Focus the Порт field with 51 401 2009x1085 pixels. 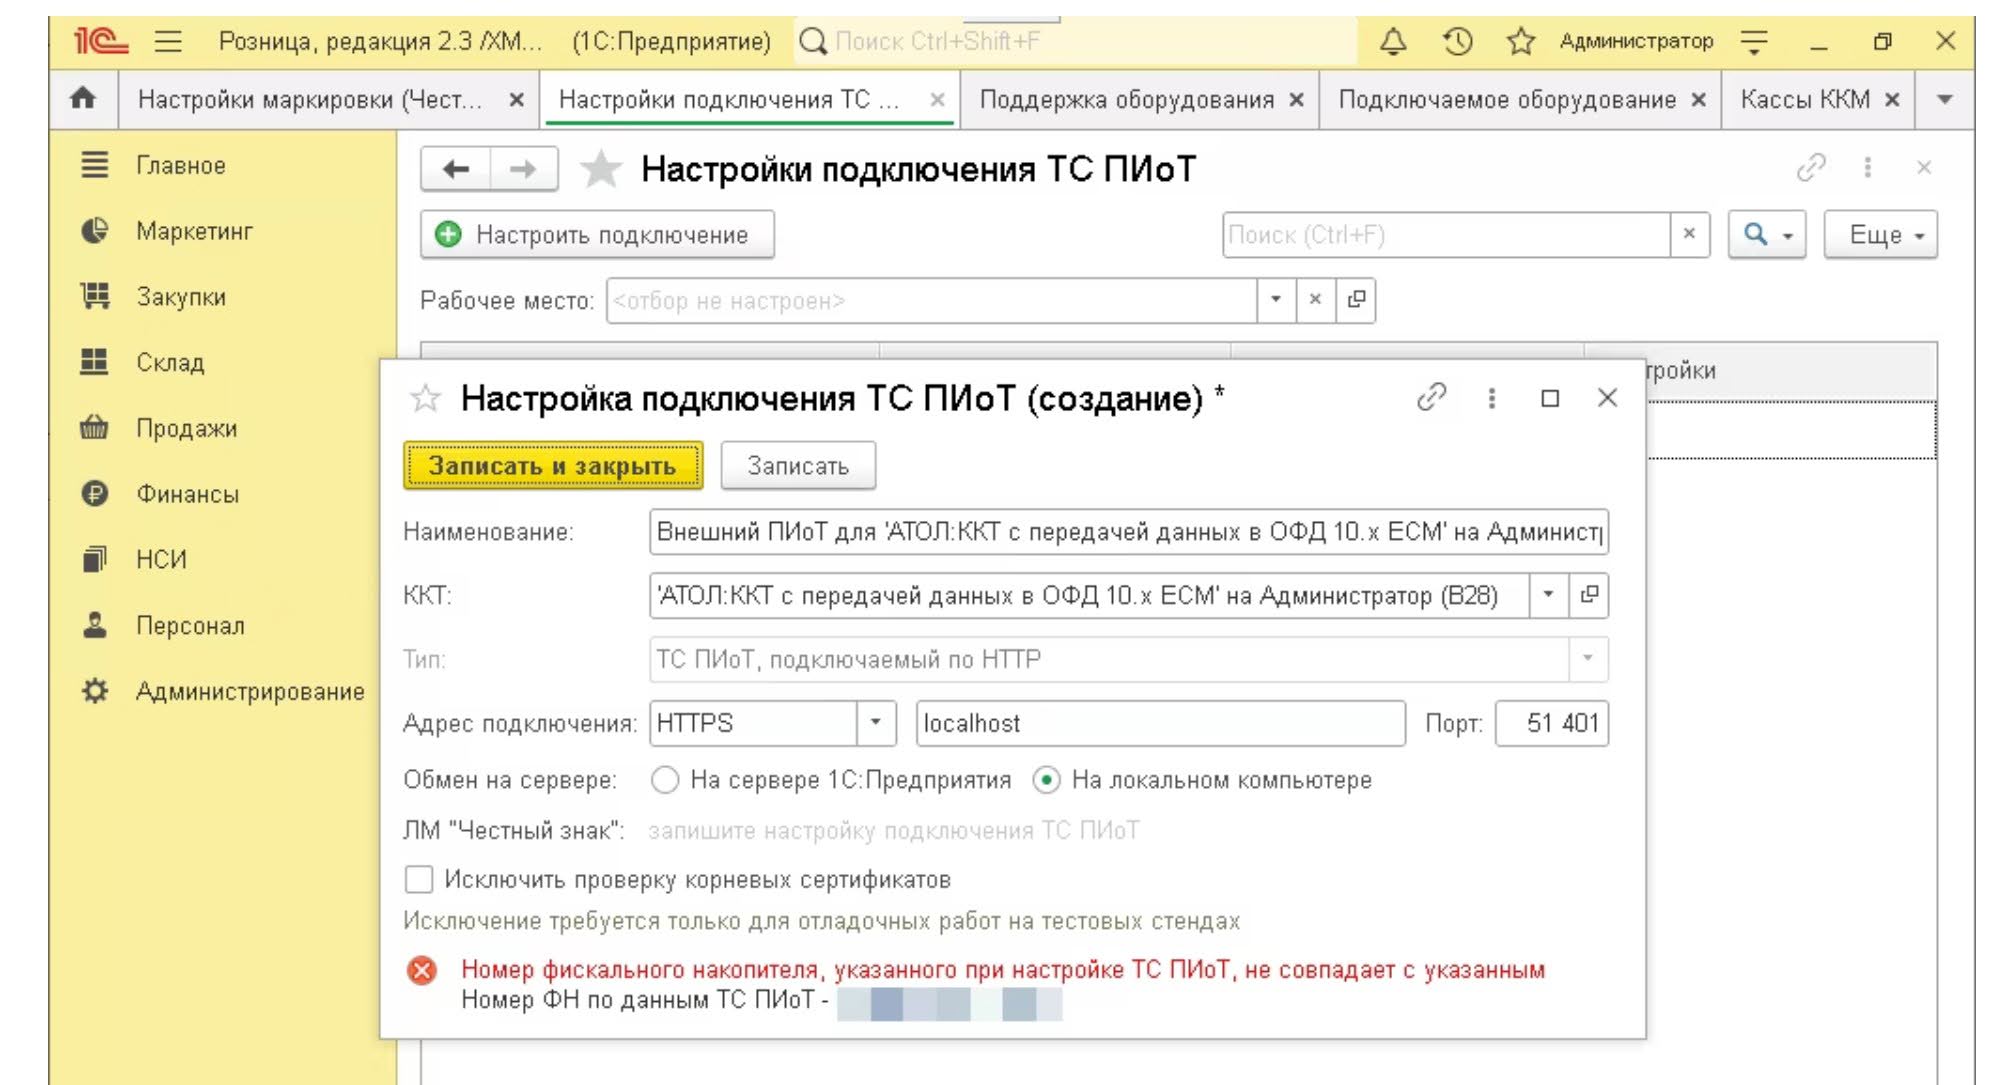1552,723
